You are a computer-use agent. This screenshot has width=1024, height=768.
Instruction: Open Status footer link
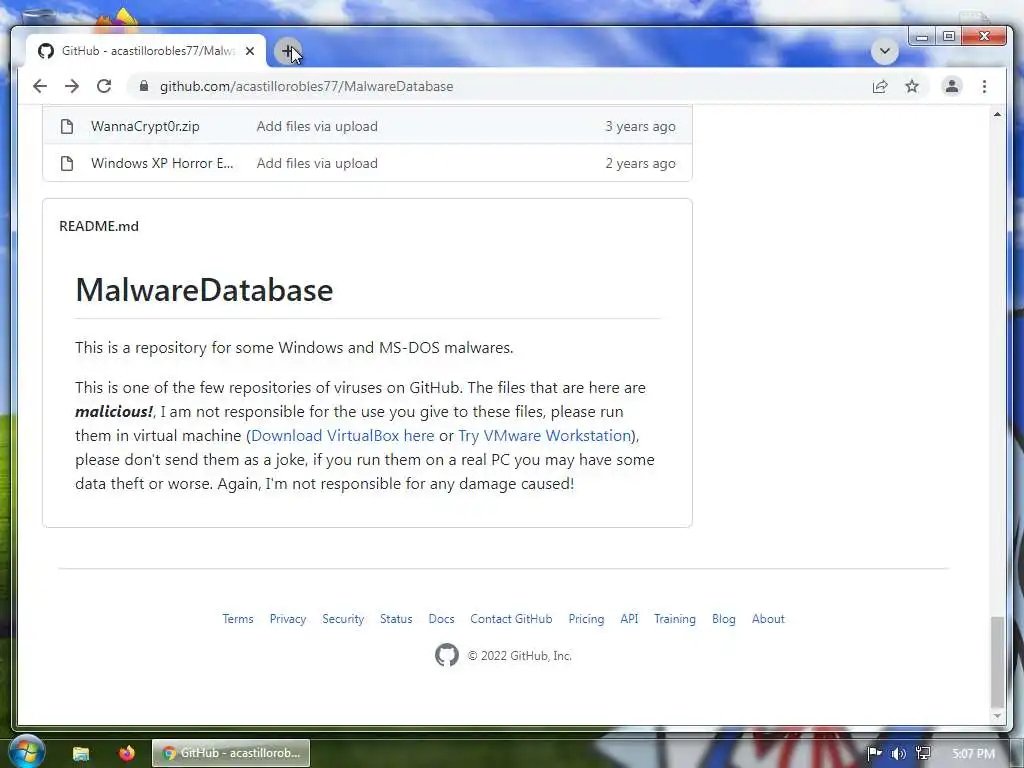[x=396, y=618]
